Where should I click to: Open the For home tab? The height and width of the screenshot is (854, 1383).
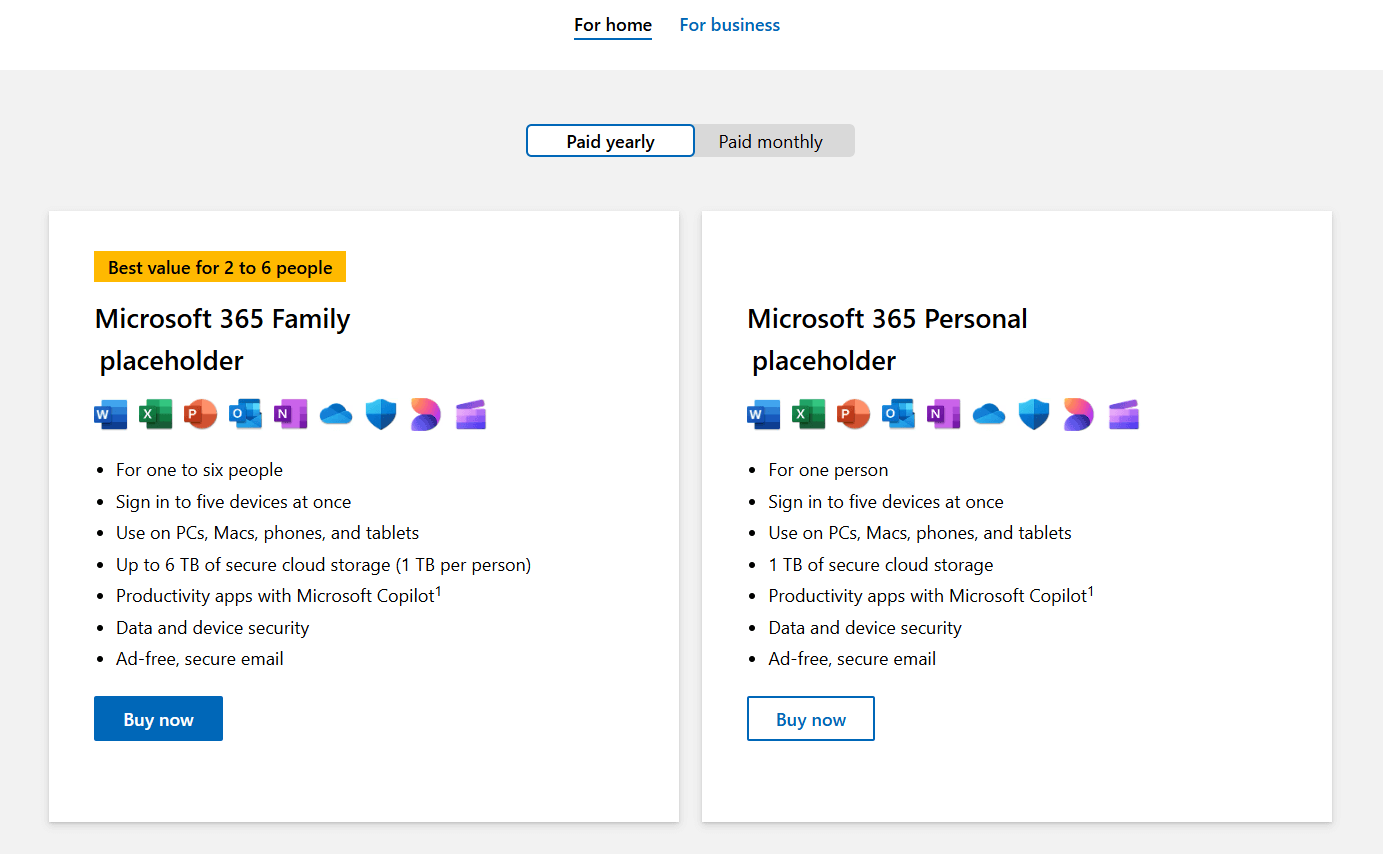coord(613,25)
